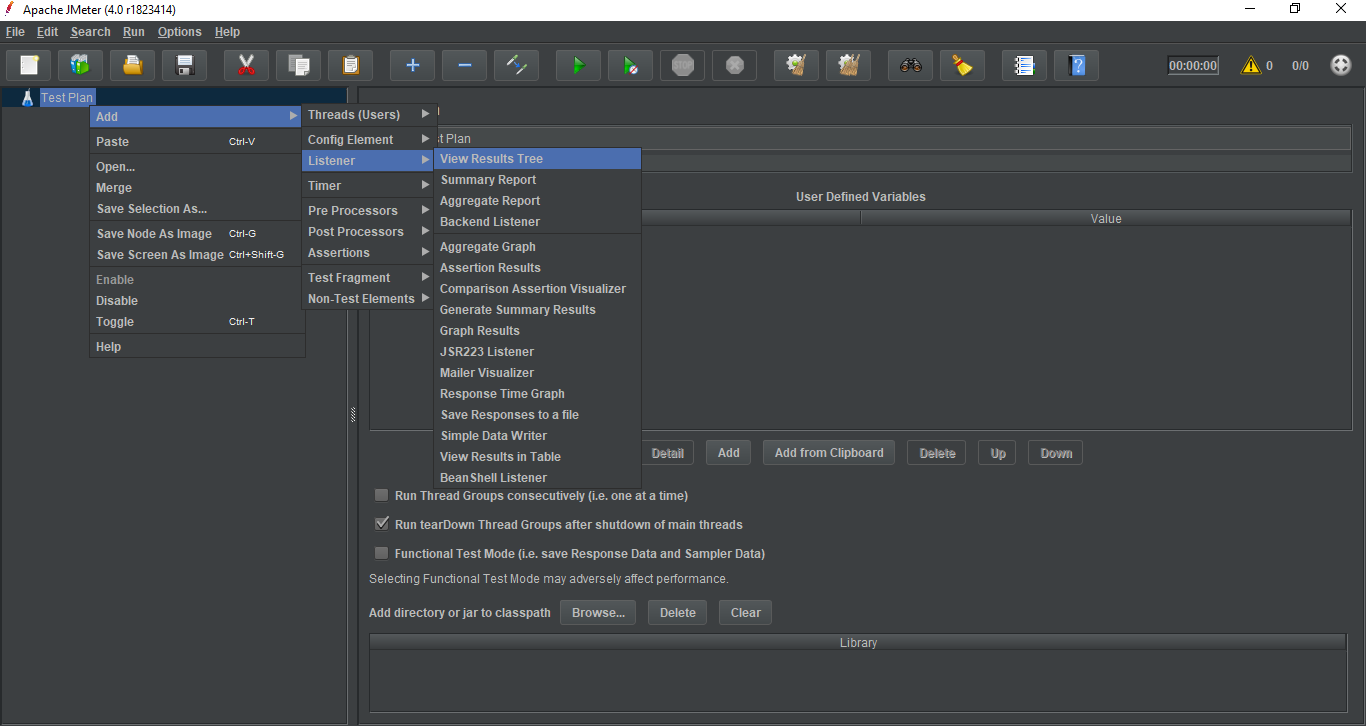Viewport: 1366px width, 726px height.
Task: Enable Run Thread Groups consecutively checkbox
Action: point(381,495)
